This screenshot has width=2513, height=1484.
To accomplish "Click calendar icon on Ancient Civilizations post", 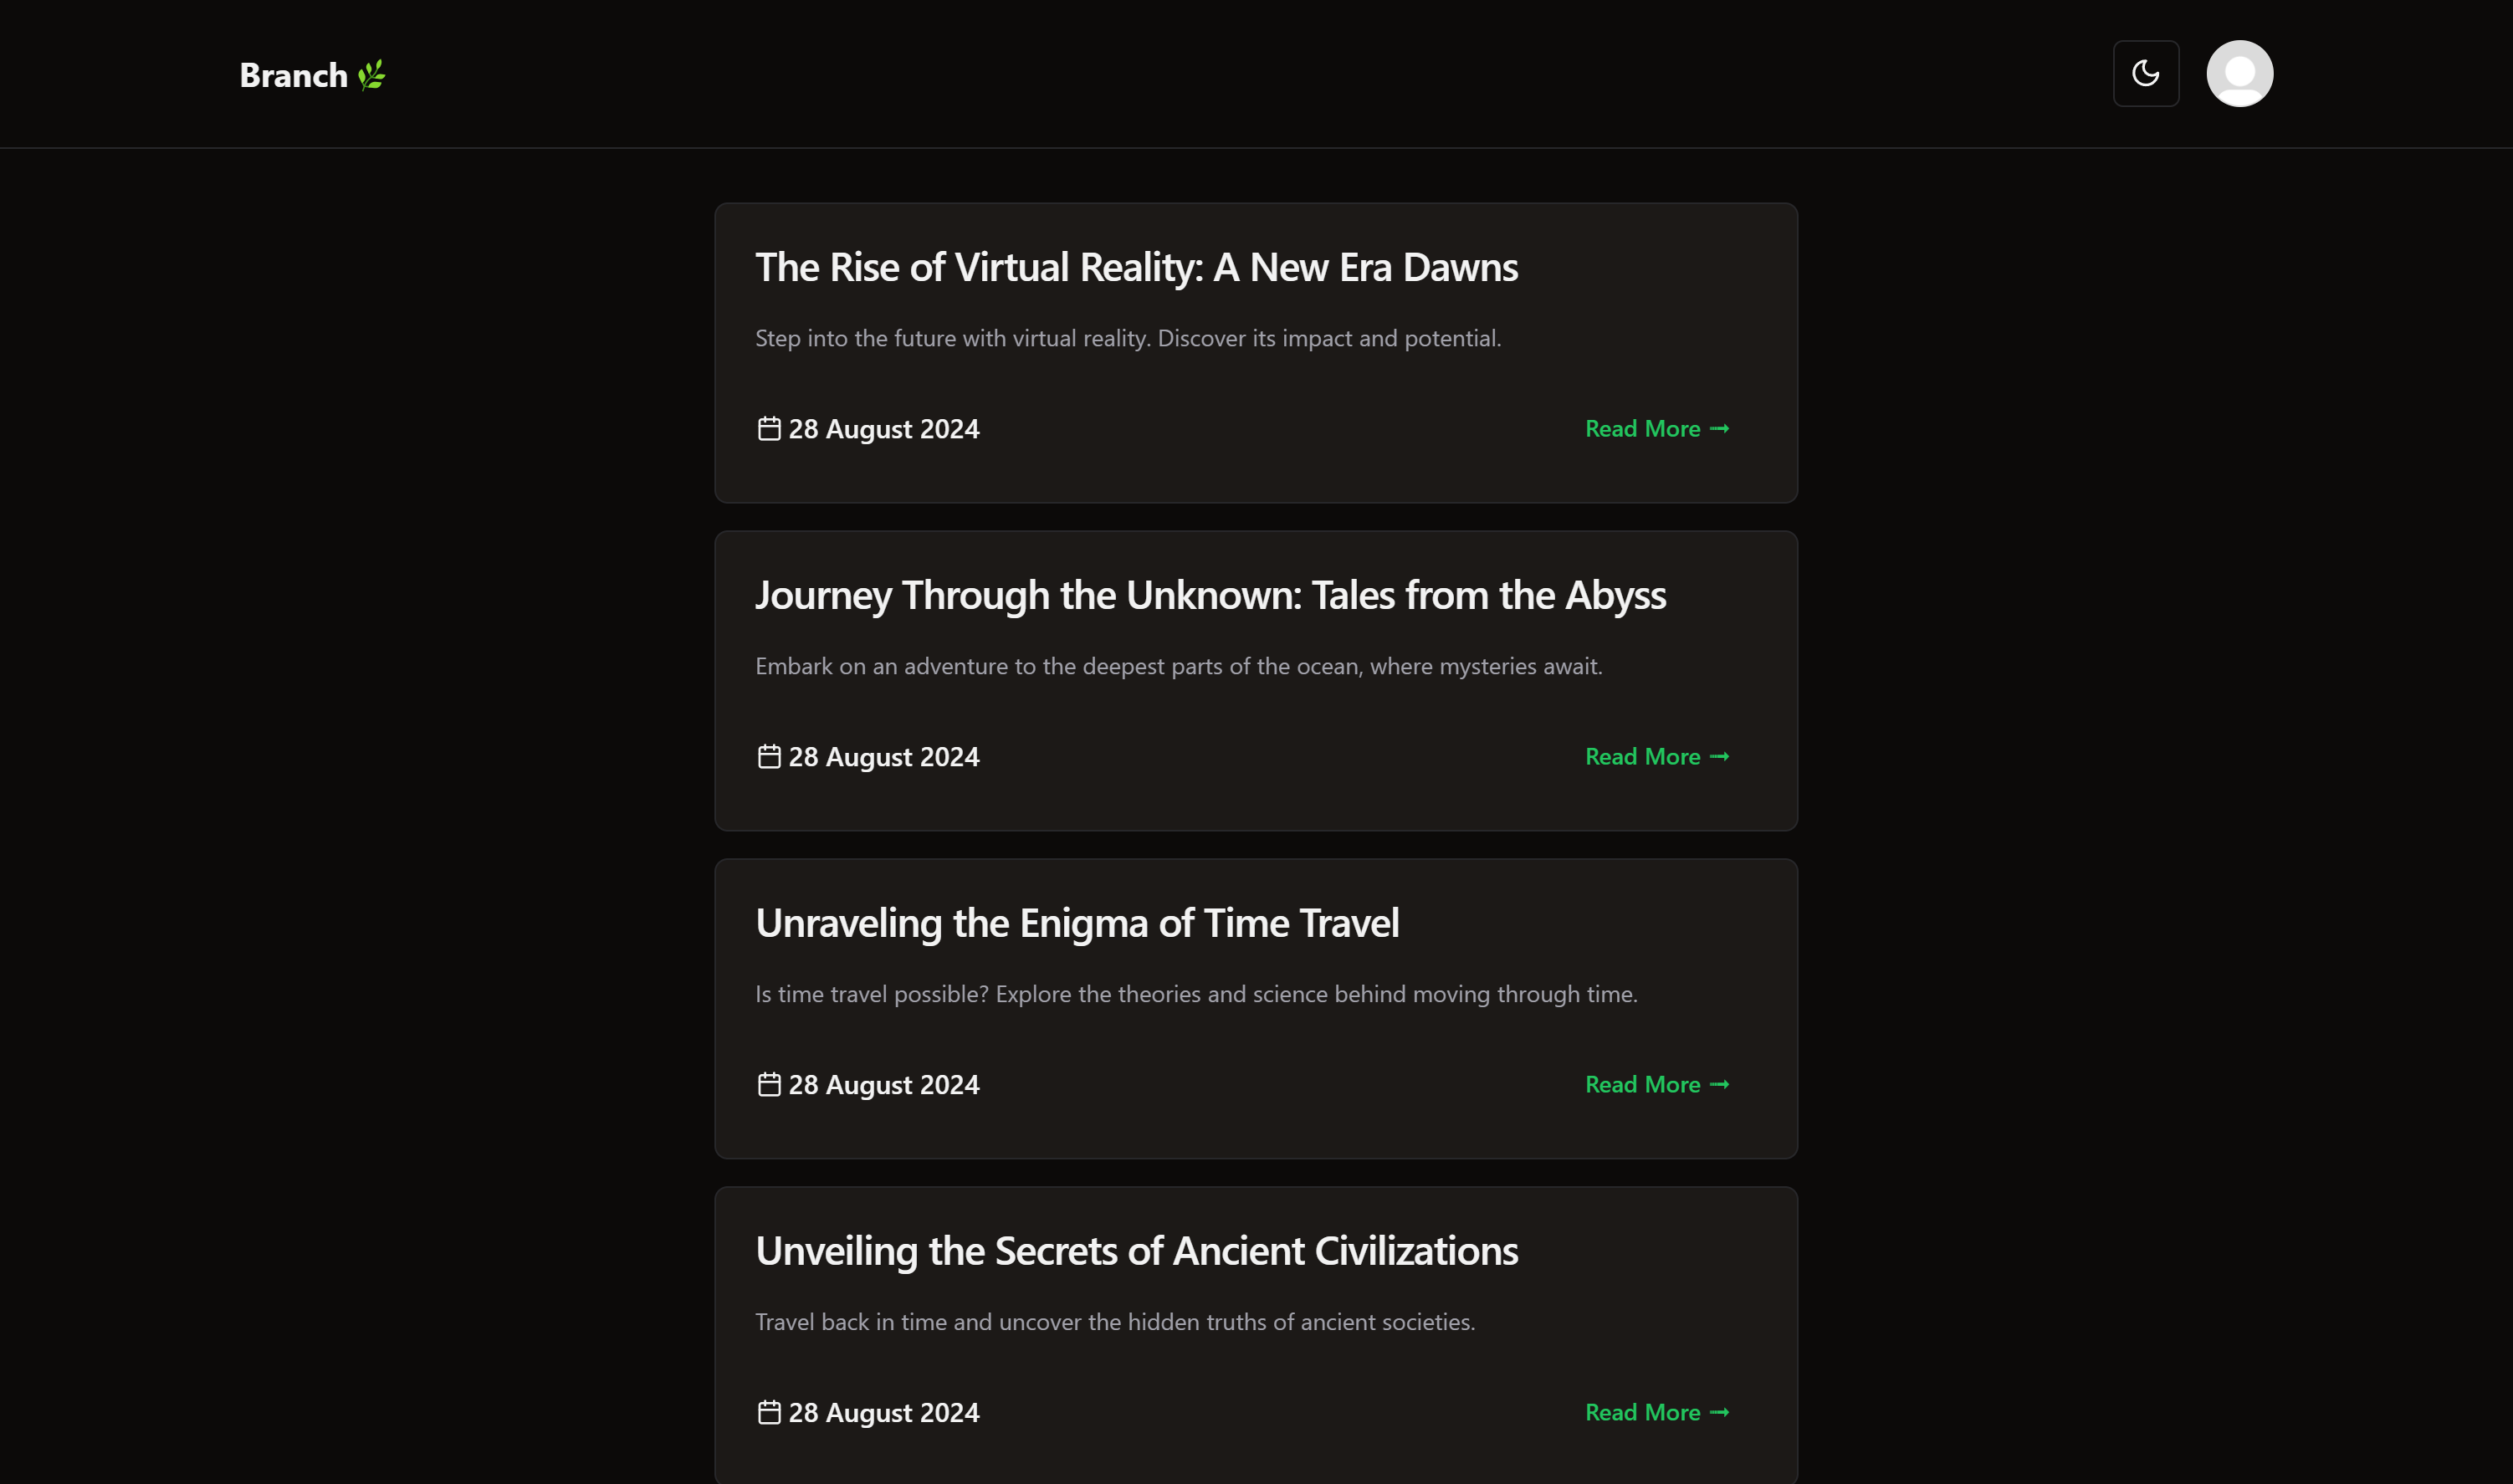I will 768,1413.
